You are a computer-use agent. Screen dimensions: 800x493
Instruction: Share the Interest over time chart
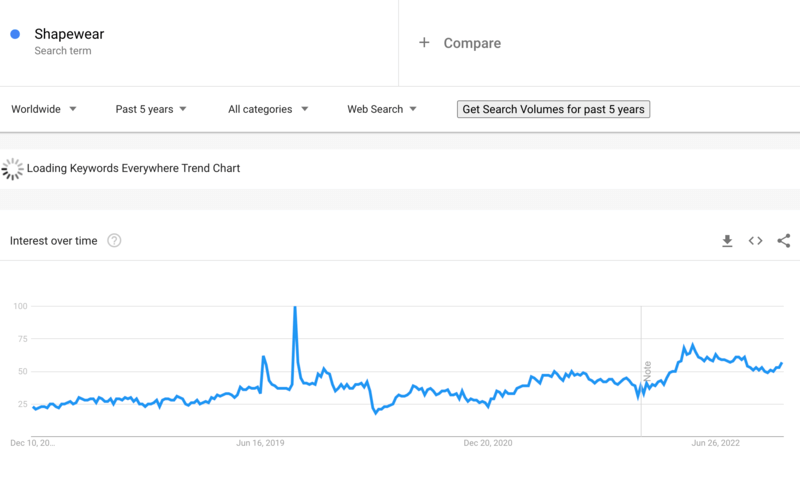pyautogui.click(x=784, y=241)
